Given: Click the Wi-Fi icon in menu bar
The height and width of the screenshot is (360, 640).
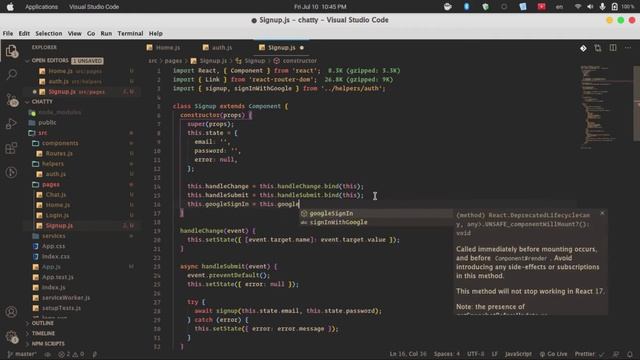Looking at the screenshot, I should pos(578,7).
